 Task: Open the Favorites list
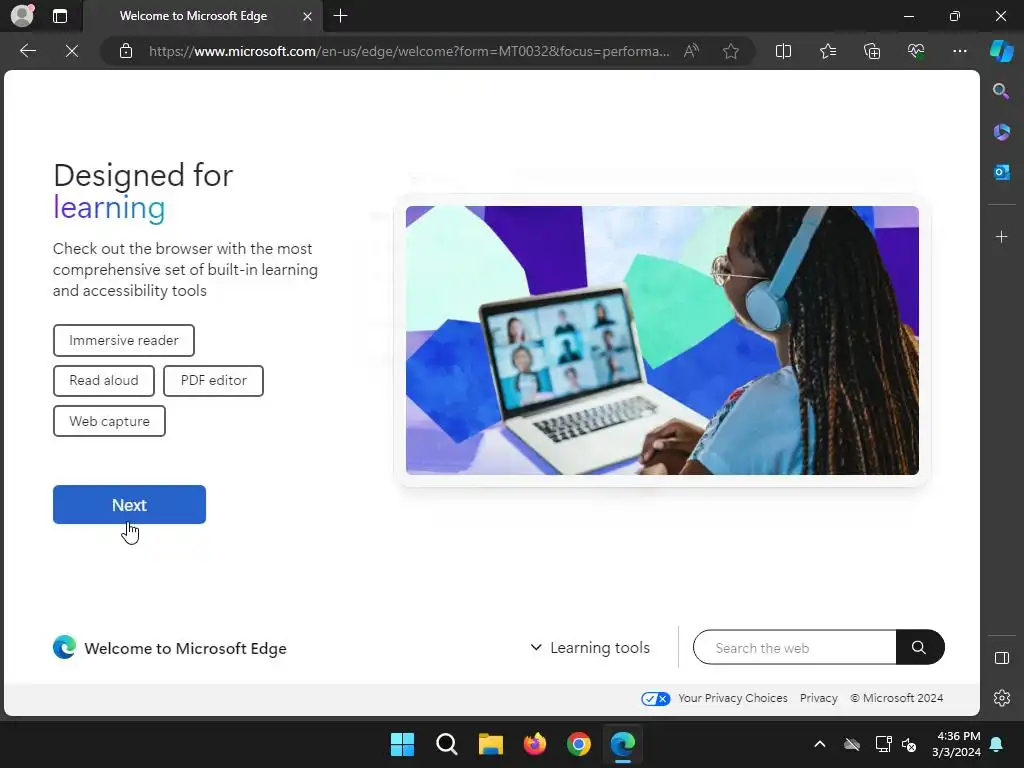[x=827, y=51]
